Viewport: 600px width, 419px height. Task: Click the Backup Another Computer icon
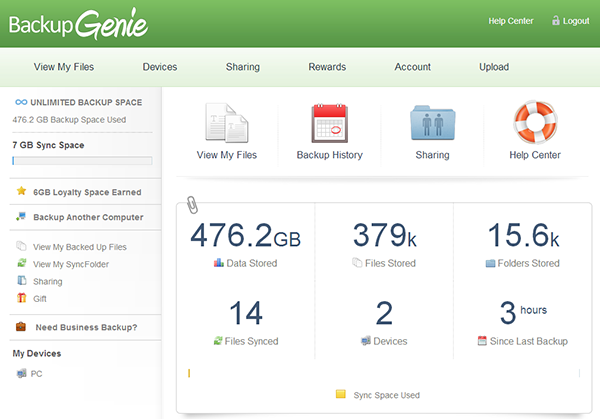(21, 217)
